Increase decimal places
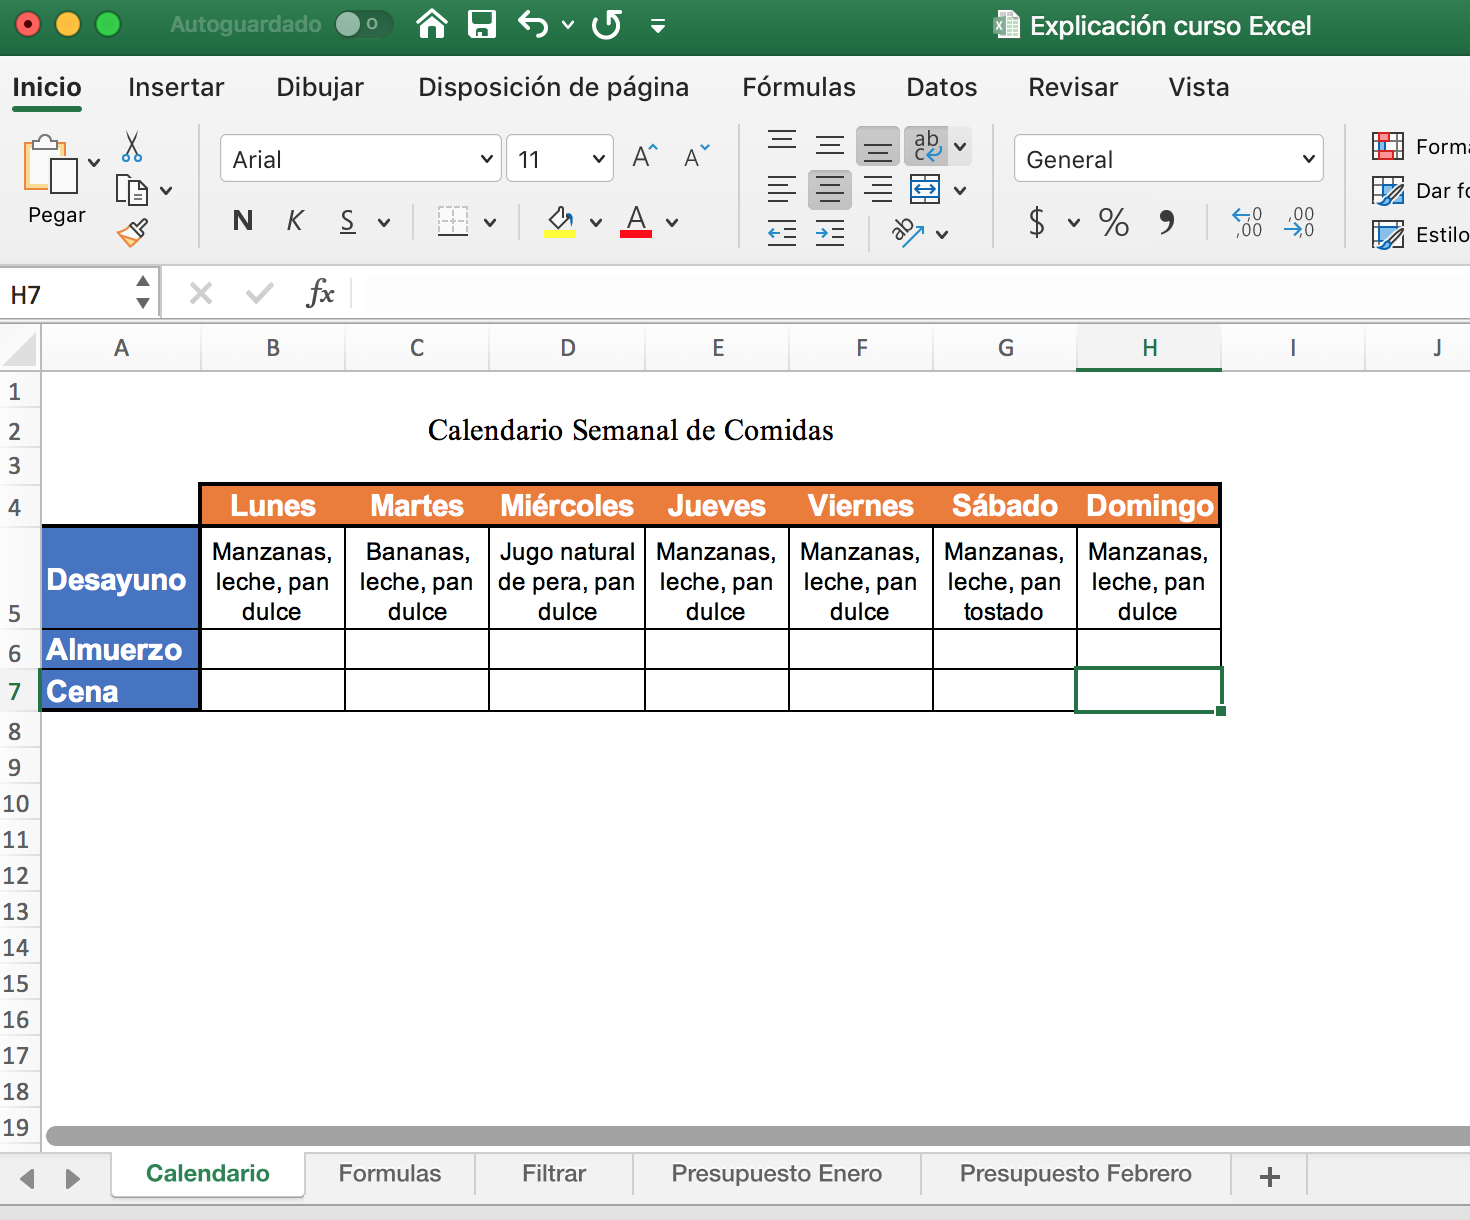This screenshot has height=1220, width=1470. pyautogui.click(x=1247, y=222)
